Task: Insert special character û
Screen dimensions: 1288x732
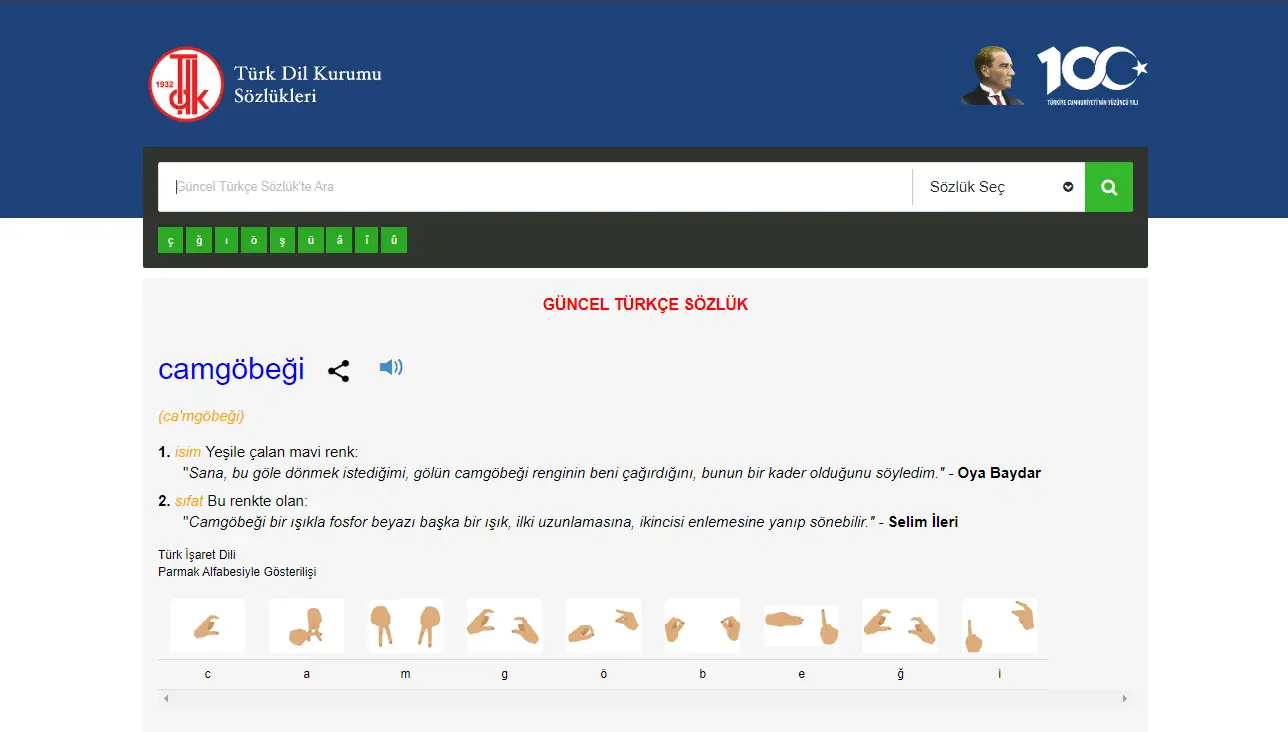Action: [394, 240]
